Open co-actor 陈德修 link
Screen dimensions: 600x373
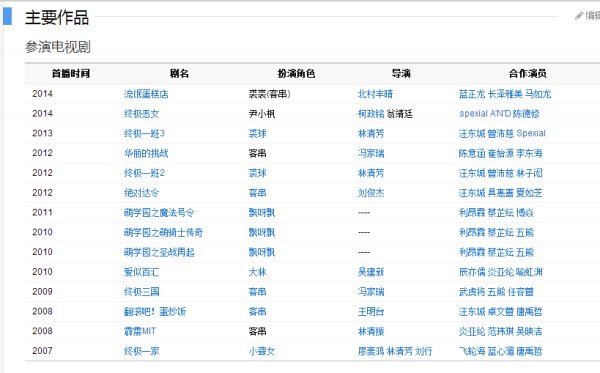[x=526, y=114]
